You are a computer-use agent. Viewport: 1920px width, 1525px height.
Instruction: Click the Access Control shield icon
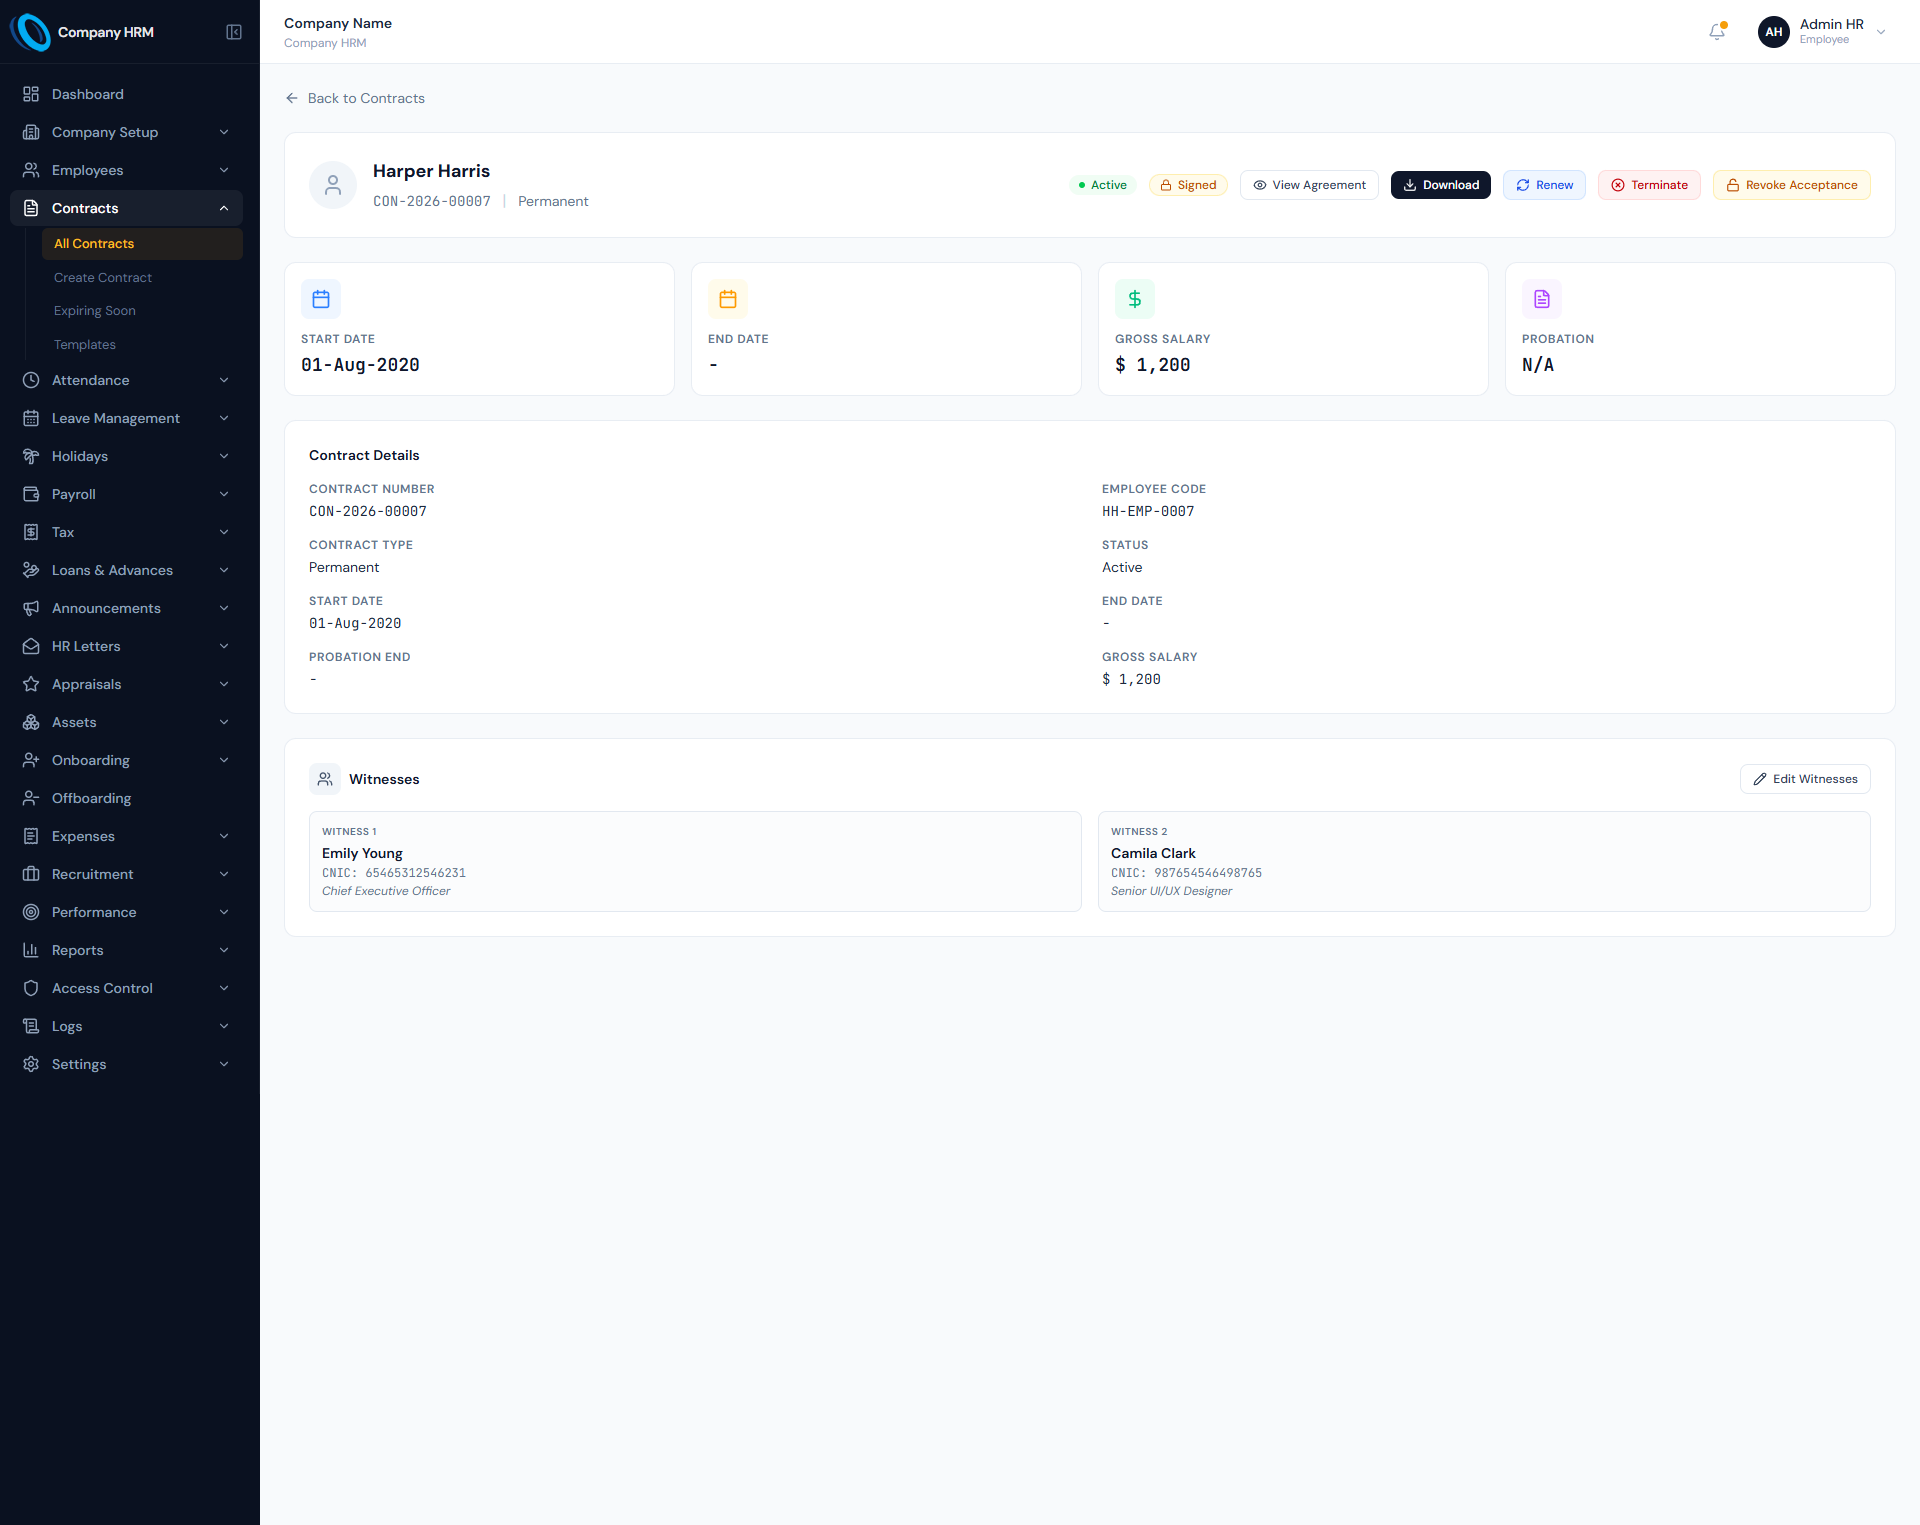coord(31,988)
